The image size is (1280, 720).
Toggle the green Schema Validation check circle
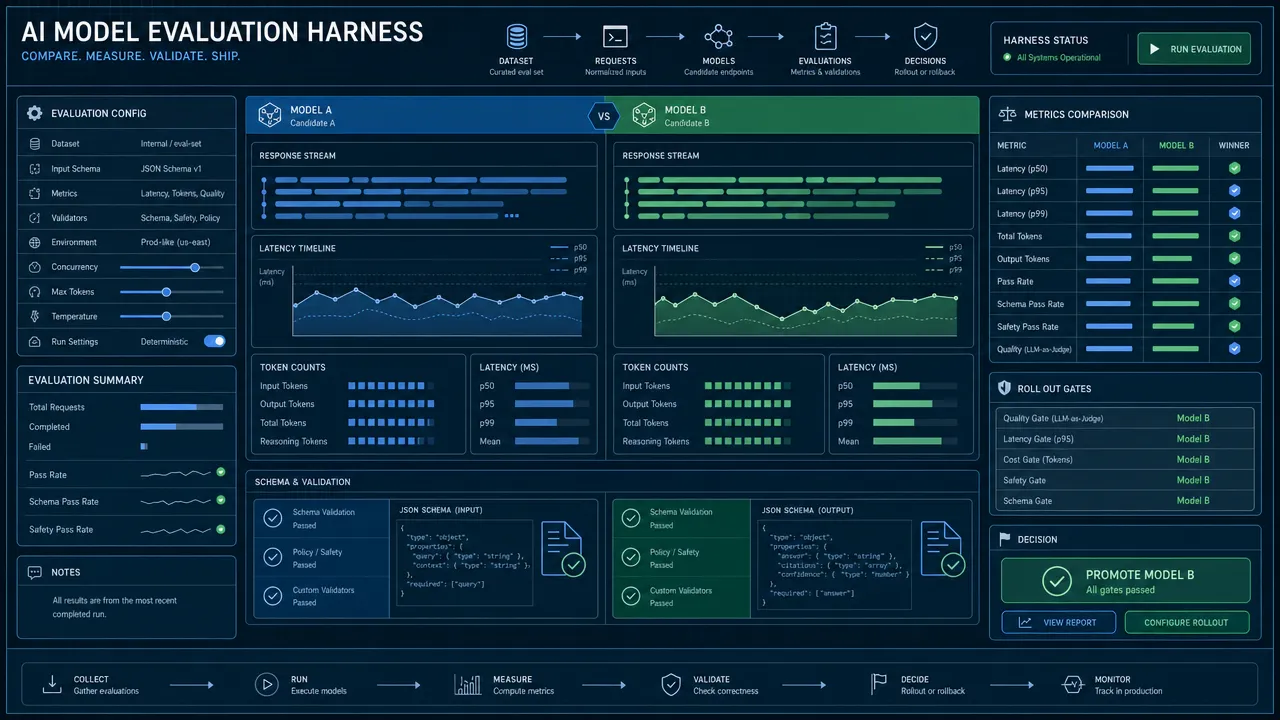point(631,518)
